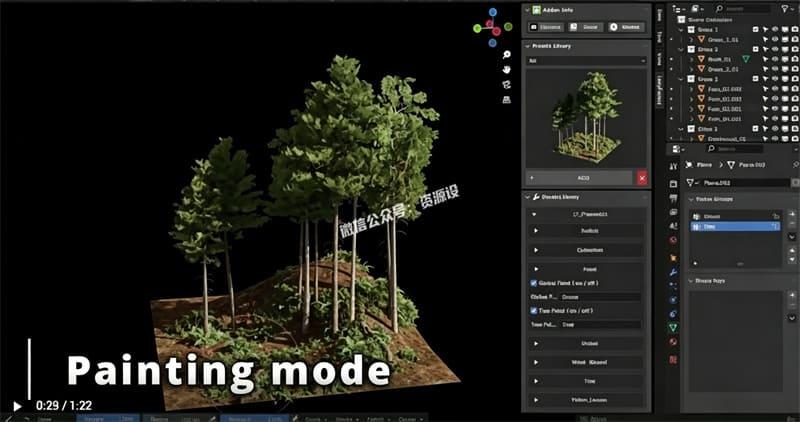This screenshot has height=422, width=800.
Task: Collapse the Vertex Groups panel
Action: click(692, 199)
